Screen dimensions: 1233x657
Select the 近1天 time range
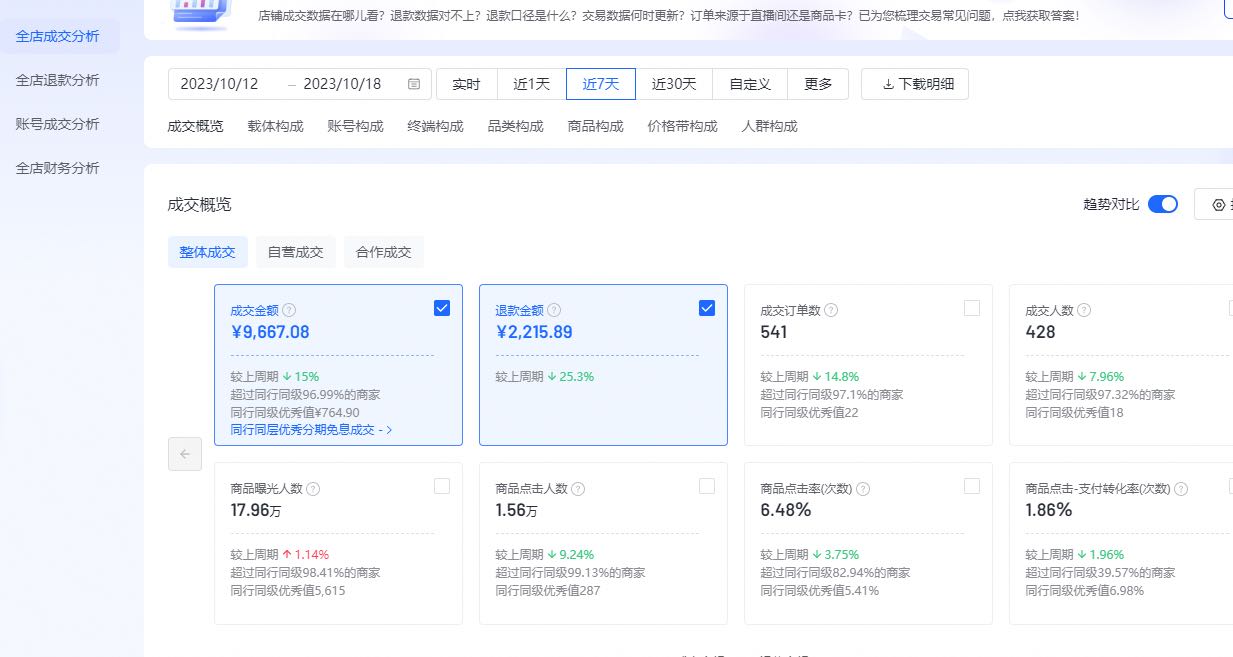point(532,84)
